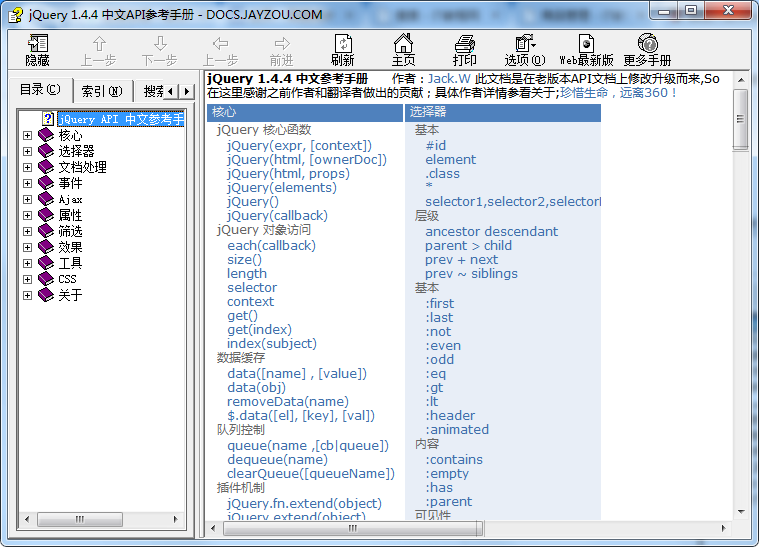Viewport: 759px width, 547px height.
Task: Switch to the 目录 (Contents) tab
Action: click(x=41, y=90)
